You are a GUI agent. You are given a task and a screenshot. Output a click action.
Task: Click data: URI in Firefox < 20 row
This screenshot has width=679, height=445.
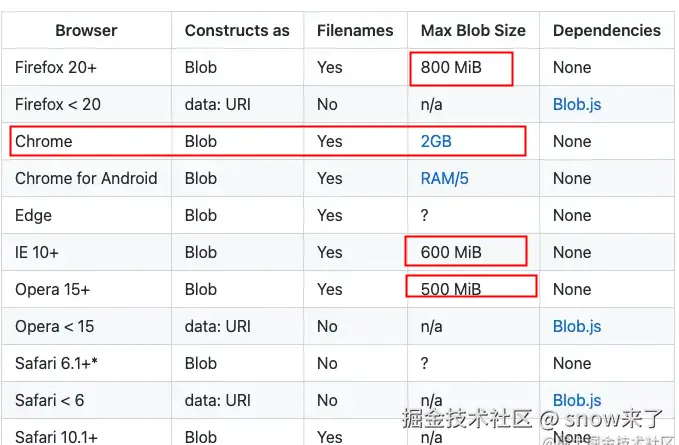pos(218,104)
